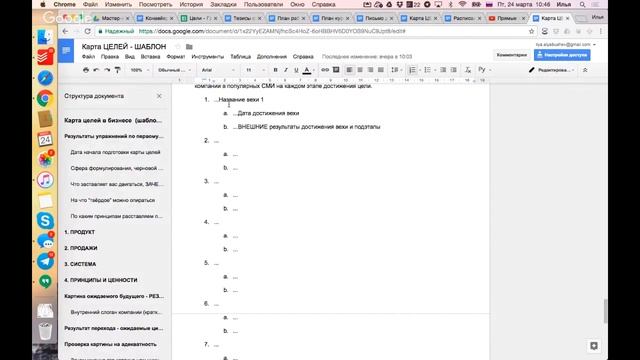Open the font size dropdown
640x360 pixels.
pos(255,70)
